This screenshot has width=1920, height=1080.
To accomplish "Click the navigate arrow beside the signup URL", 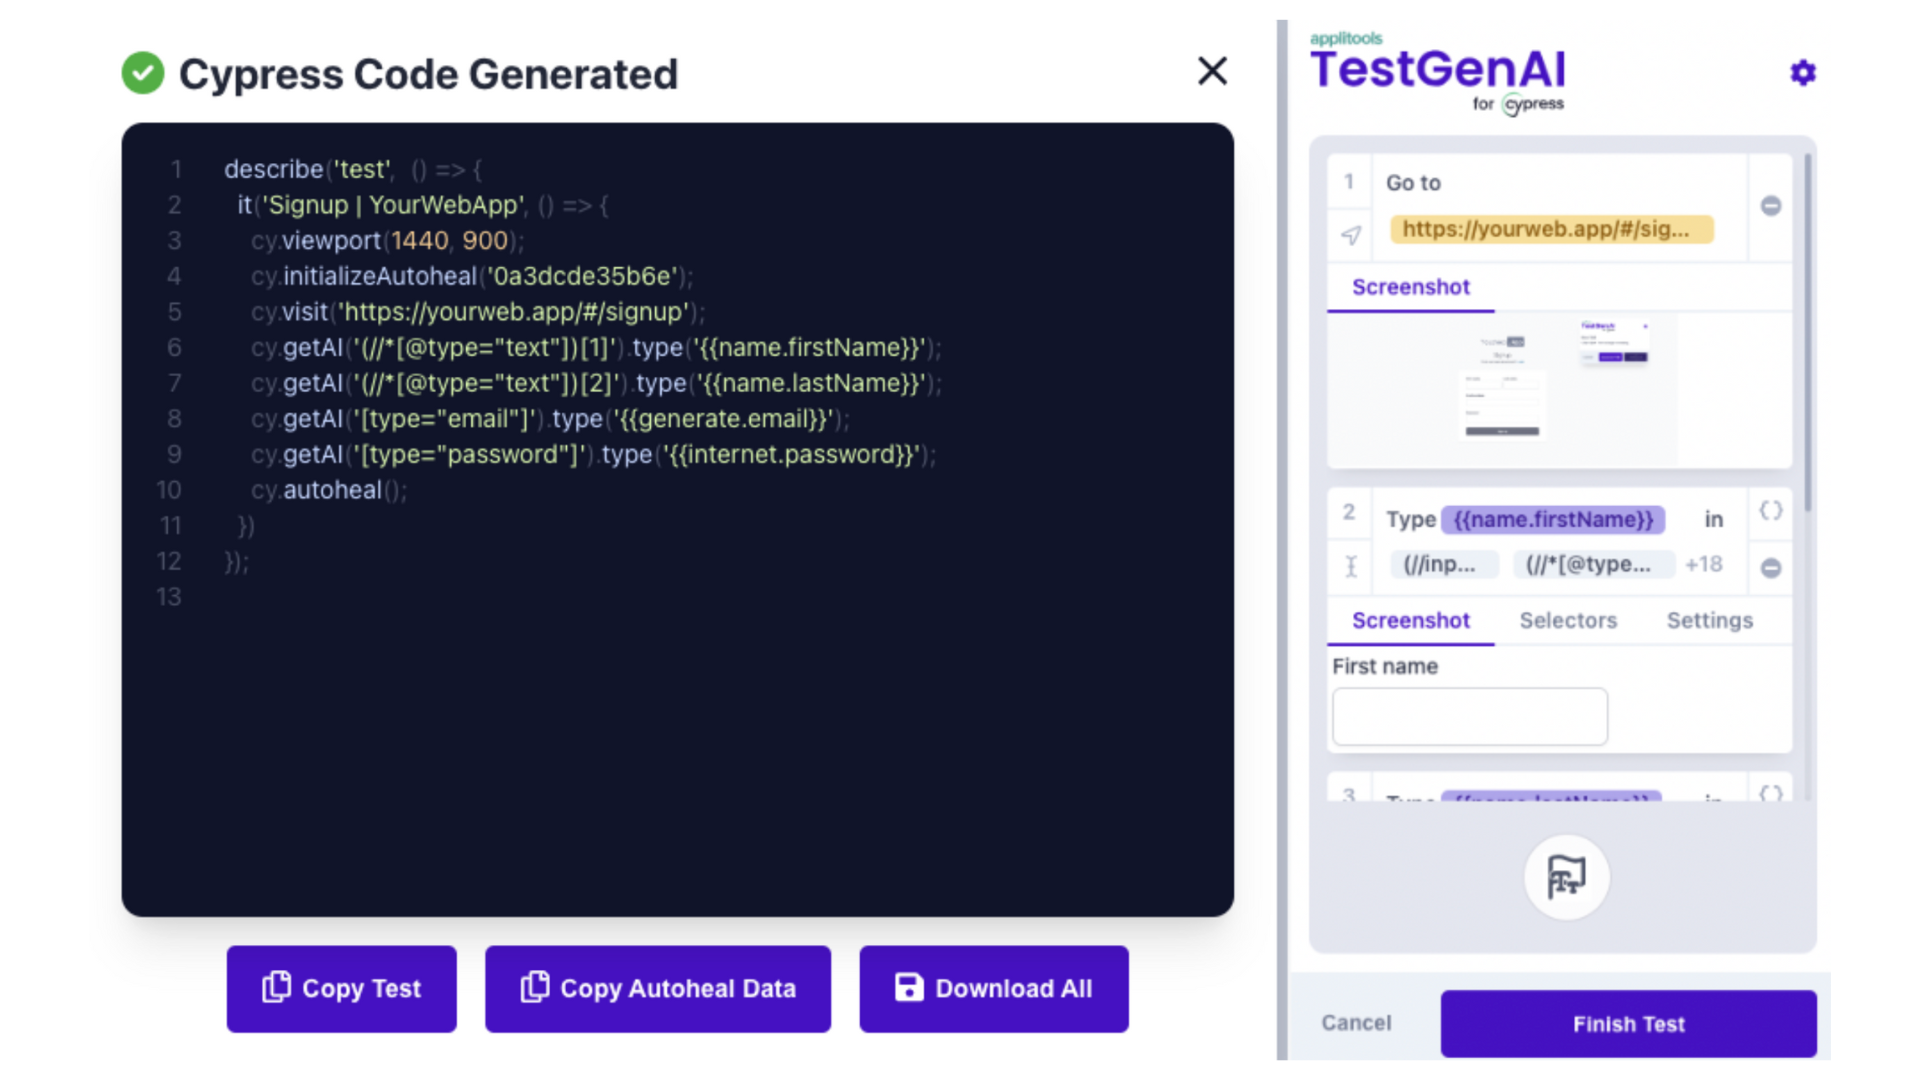I will (1351, 236).
